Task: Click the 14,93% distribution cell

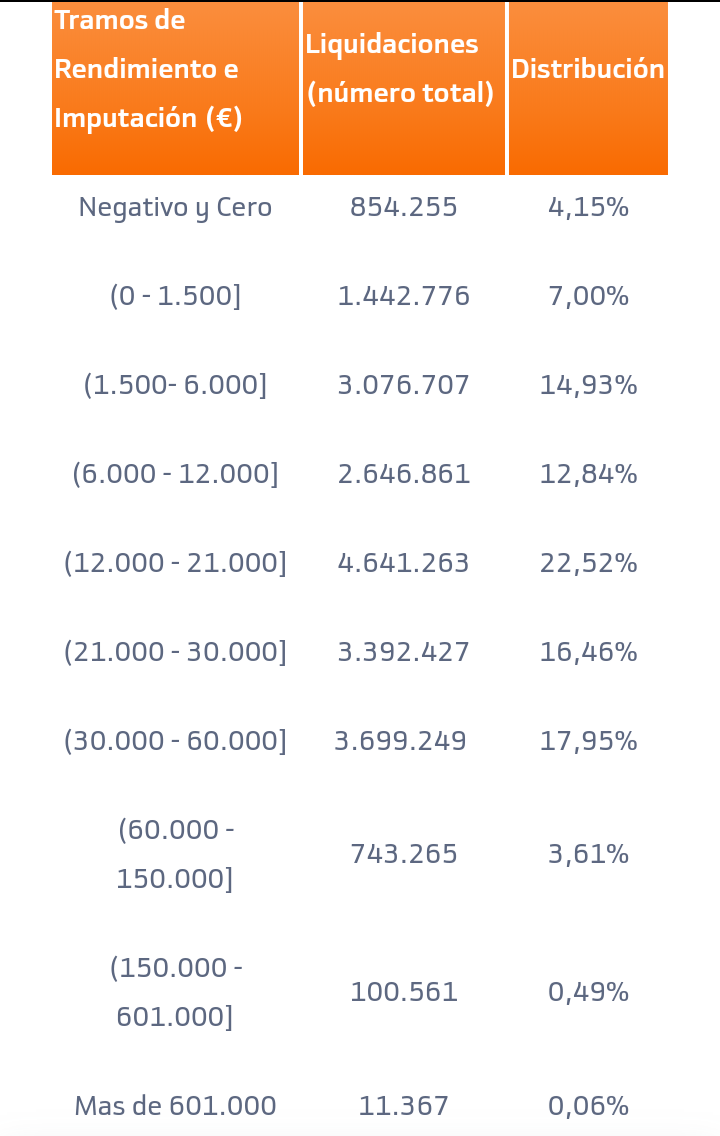Action: pyautogui.click(x=588, y=385)
